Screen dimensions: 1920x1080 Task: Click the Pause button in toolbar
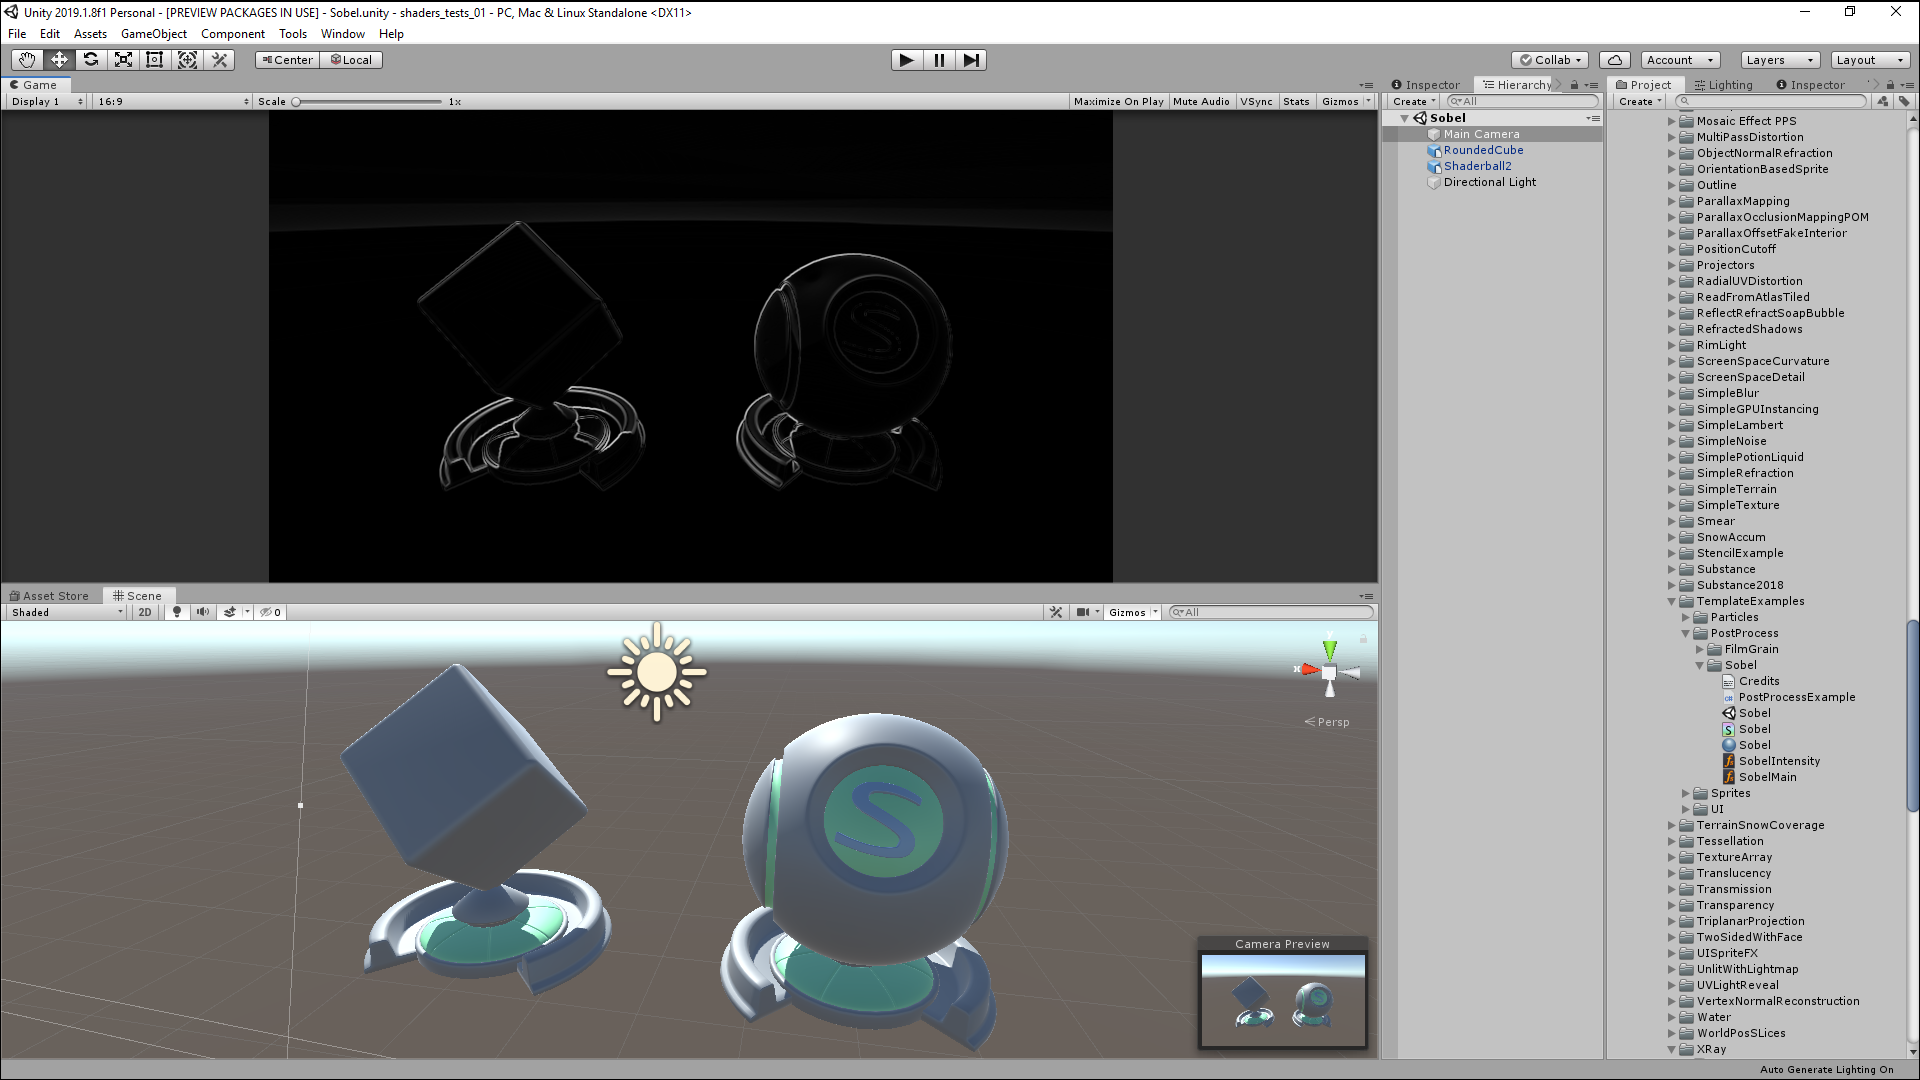(x=938, y=59)
